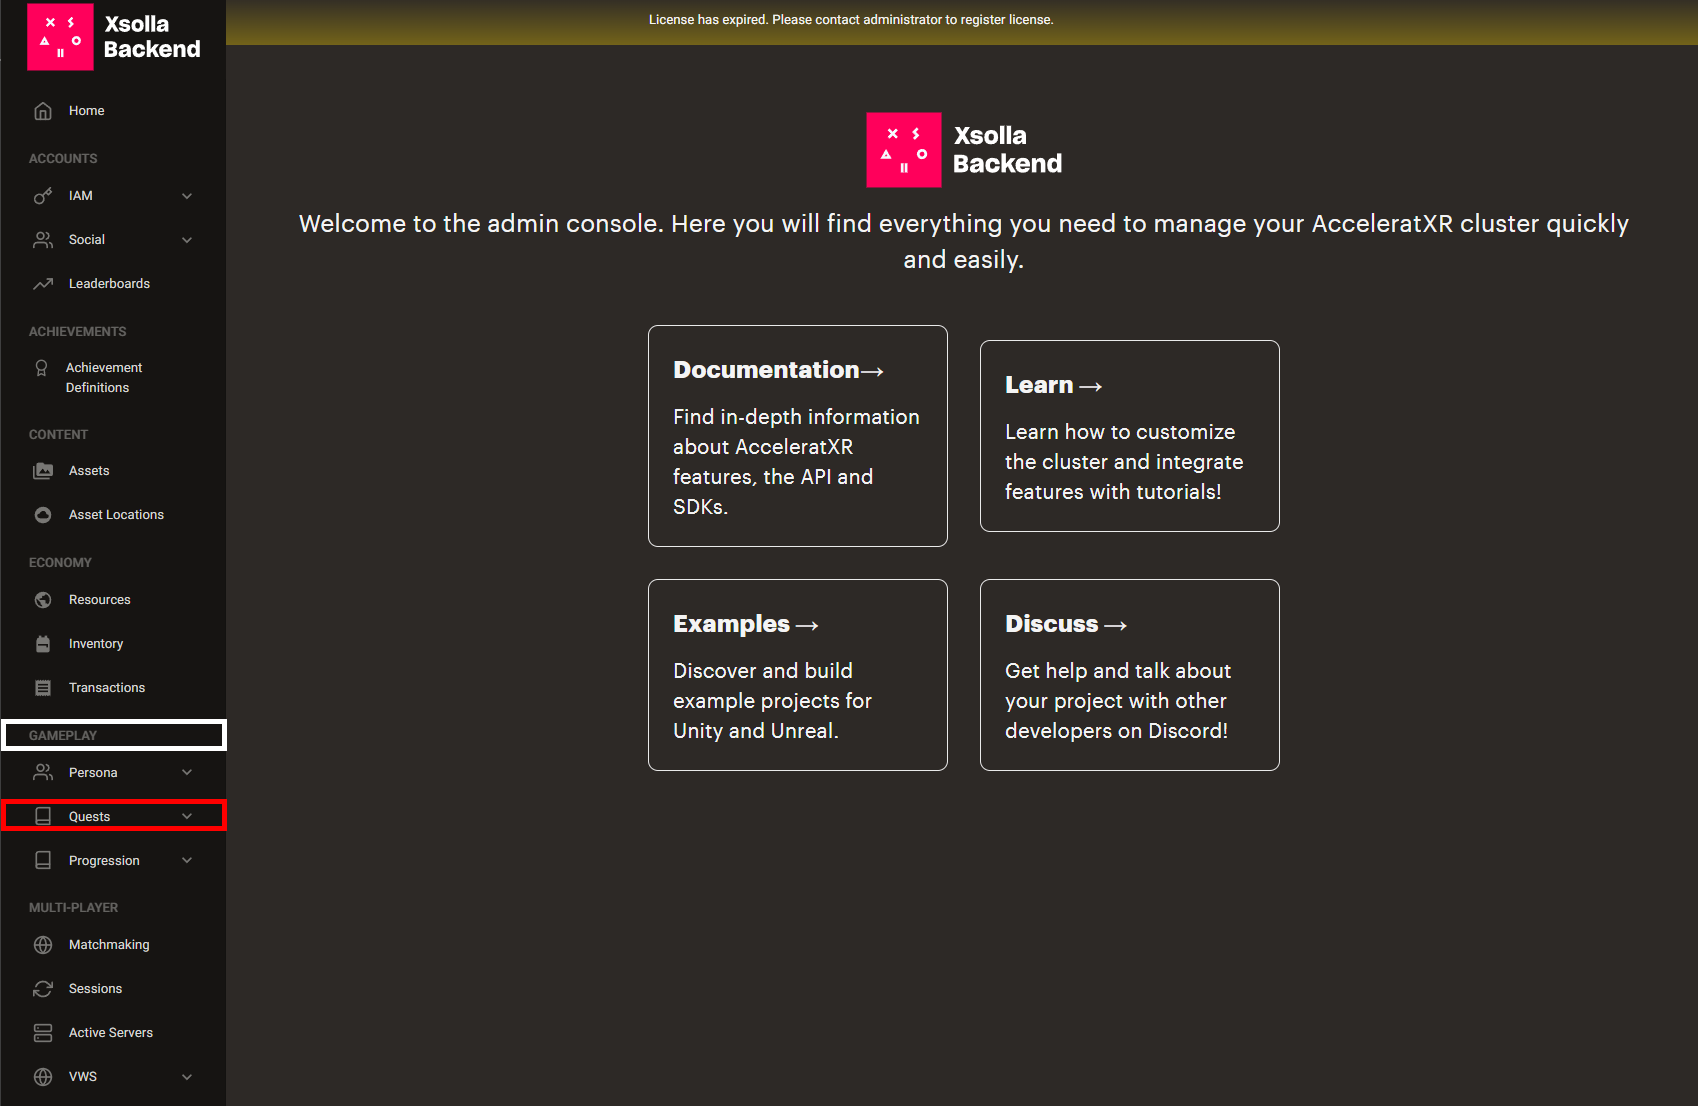Click the Social people icon
The width and height of the screenshot is (1698, 1106).
[43, 240]
